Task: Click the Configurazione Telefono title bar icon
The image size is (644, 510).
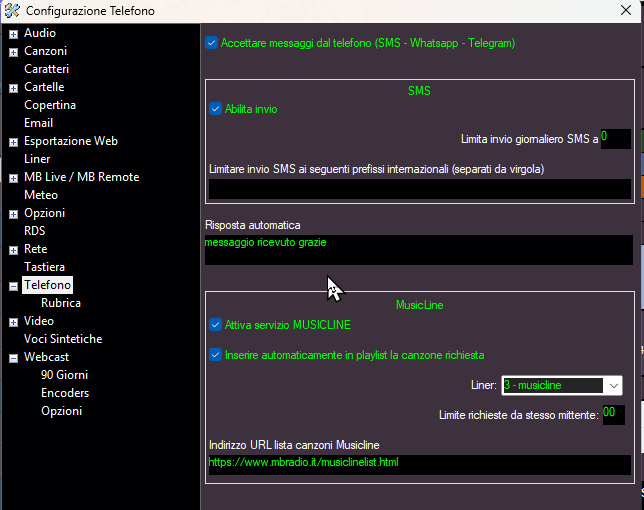Action: point(12,12)
